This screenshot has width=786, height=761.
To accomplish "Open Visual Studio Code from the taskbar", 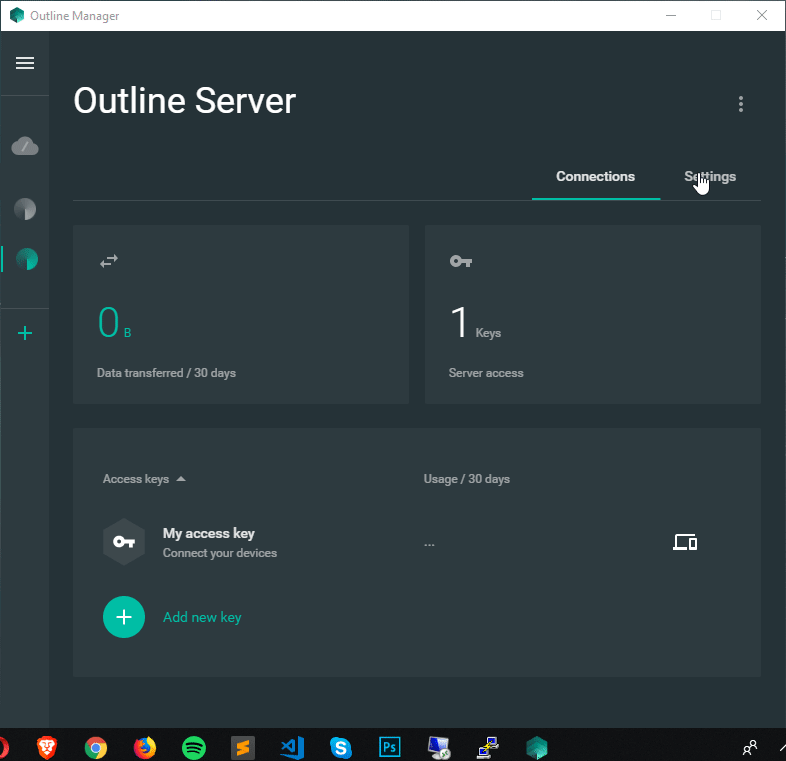I will (292, 748).
